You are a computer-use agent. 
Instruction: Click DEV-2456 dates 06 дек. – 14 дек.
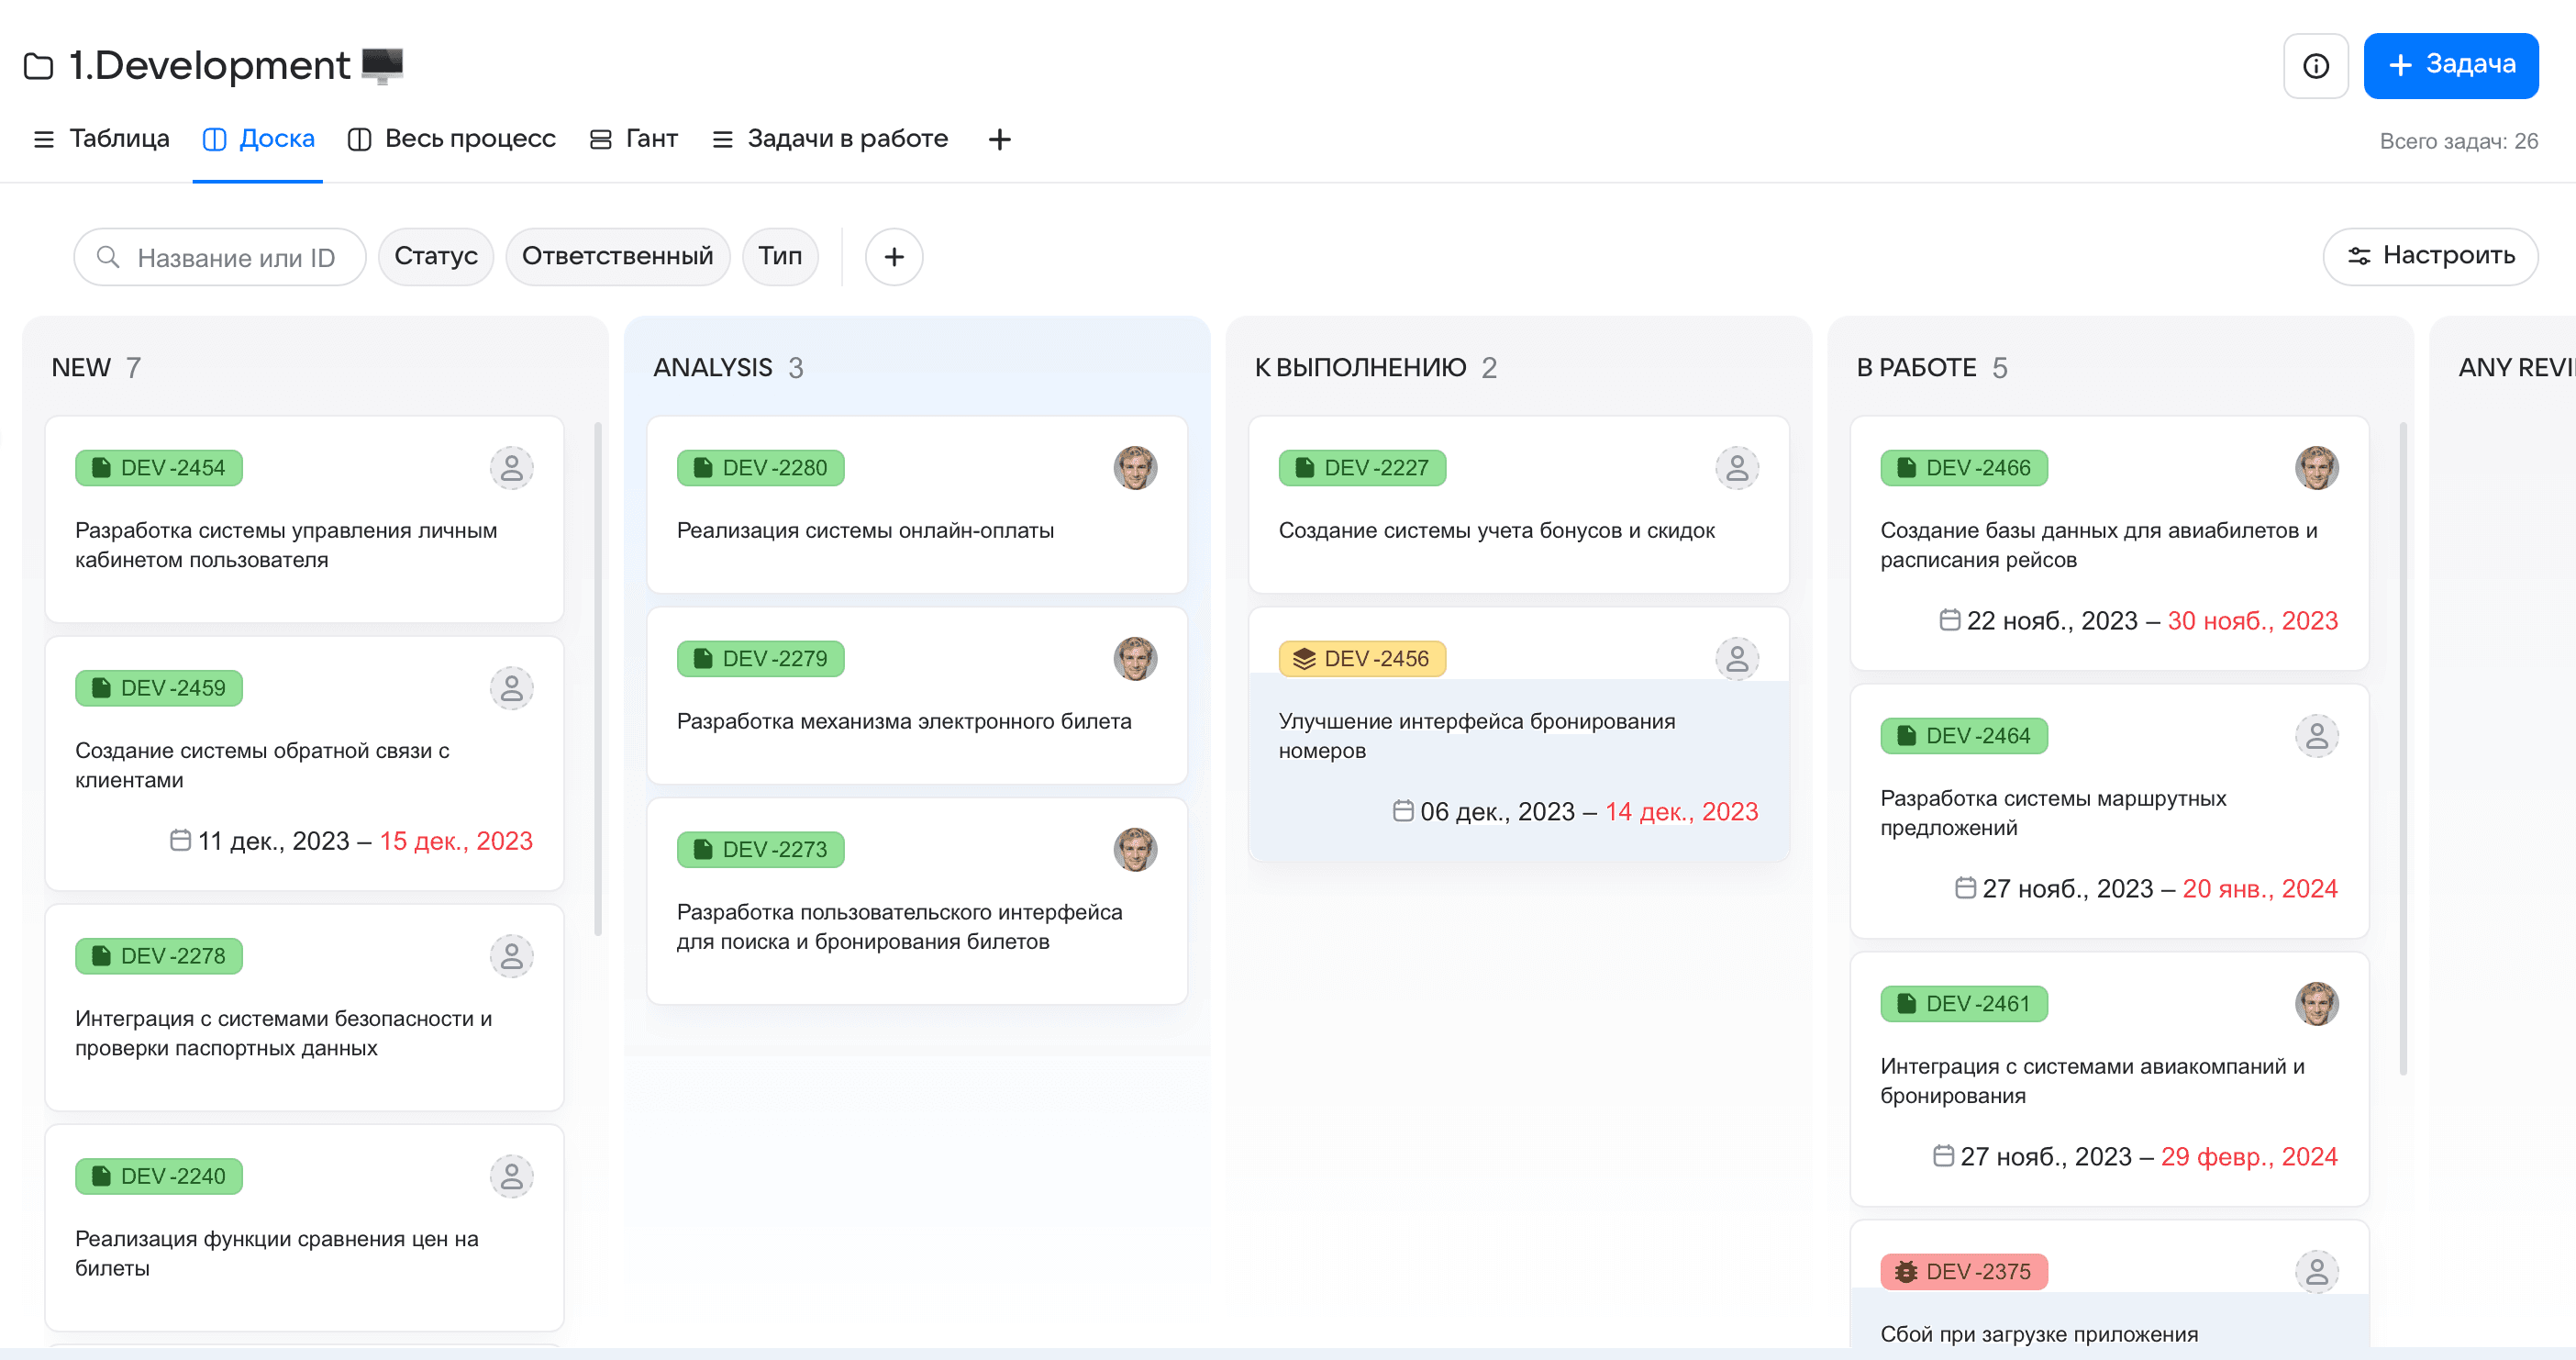pyautogui.click(x=1575, y=812)
